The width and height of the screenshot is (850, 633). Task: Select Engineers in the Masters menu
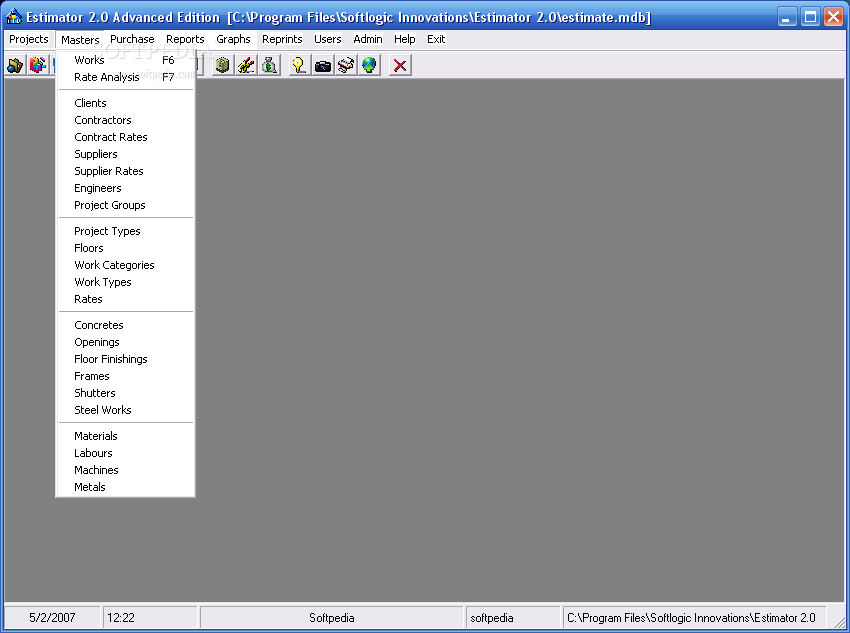[x=125, y=188]
